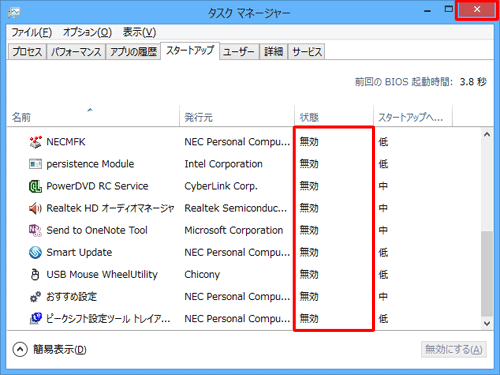Select Realtek HD オーディオマネージャ entry
This screenshot has width=500, height=375.
110,208
